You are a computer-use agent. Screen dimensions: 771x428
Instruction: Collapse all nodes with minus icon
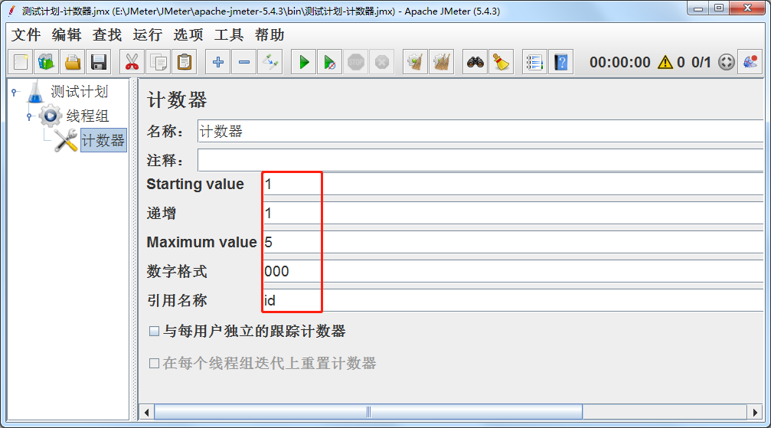click(x=244, y=62)
